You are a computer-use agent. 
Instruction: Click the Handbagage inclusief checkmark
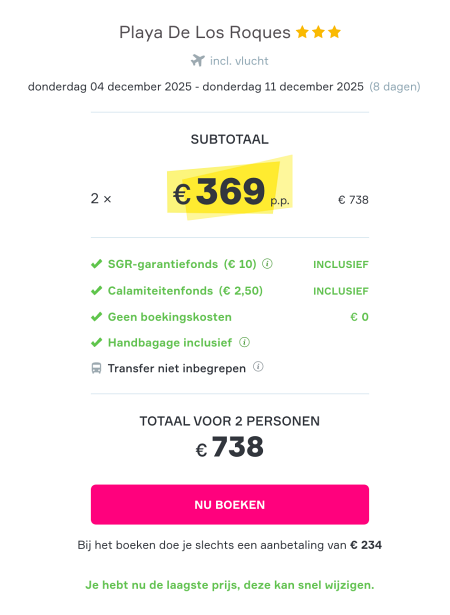tap(97, 343)
